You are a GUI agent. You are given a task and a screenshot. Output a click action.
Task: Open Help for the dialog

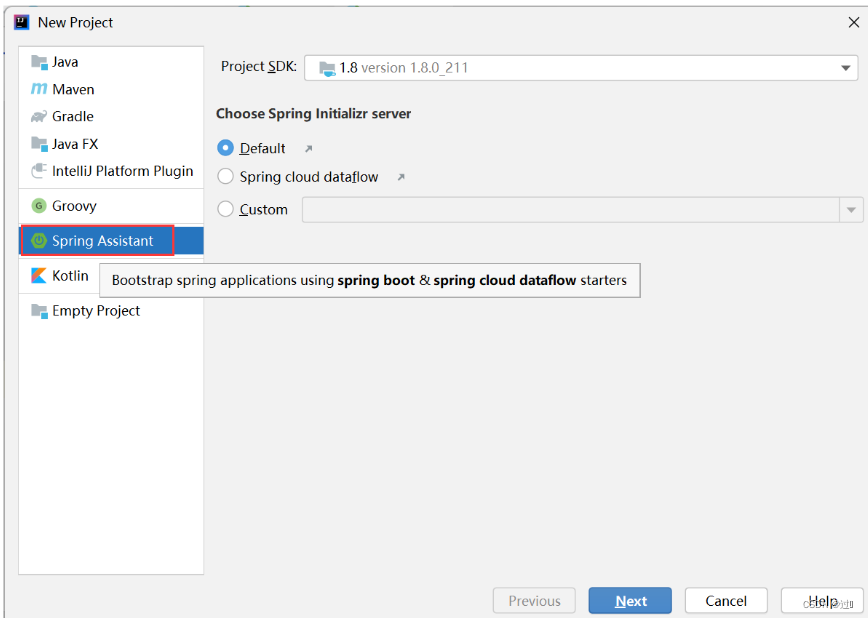click(823, 601)
